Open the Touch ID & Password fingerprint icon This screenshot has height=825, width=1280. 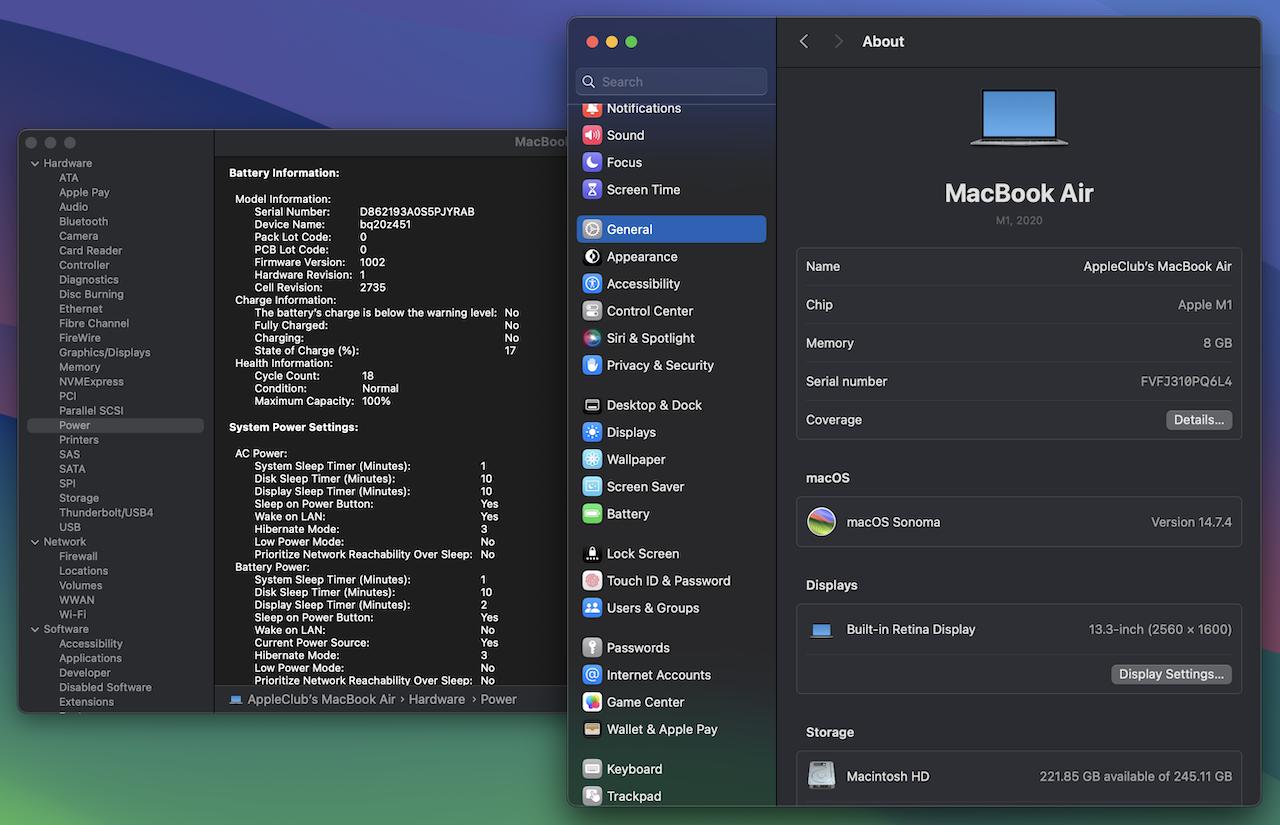[x=592, y=580]
